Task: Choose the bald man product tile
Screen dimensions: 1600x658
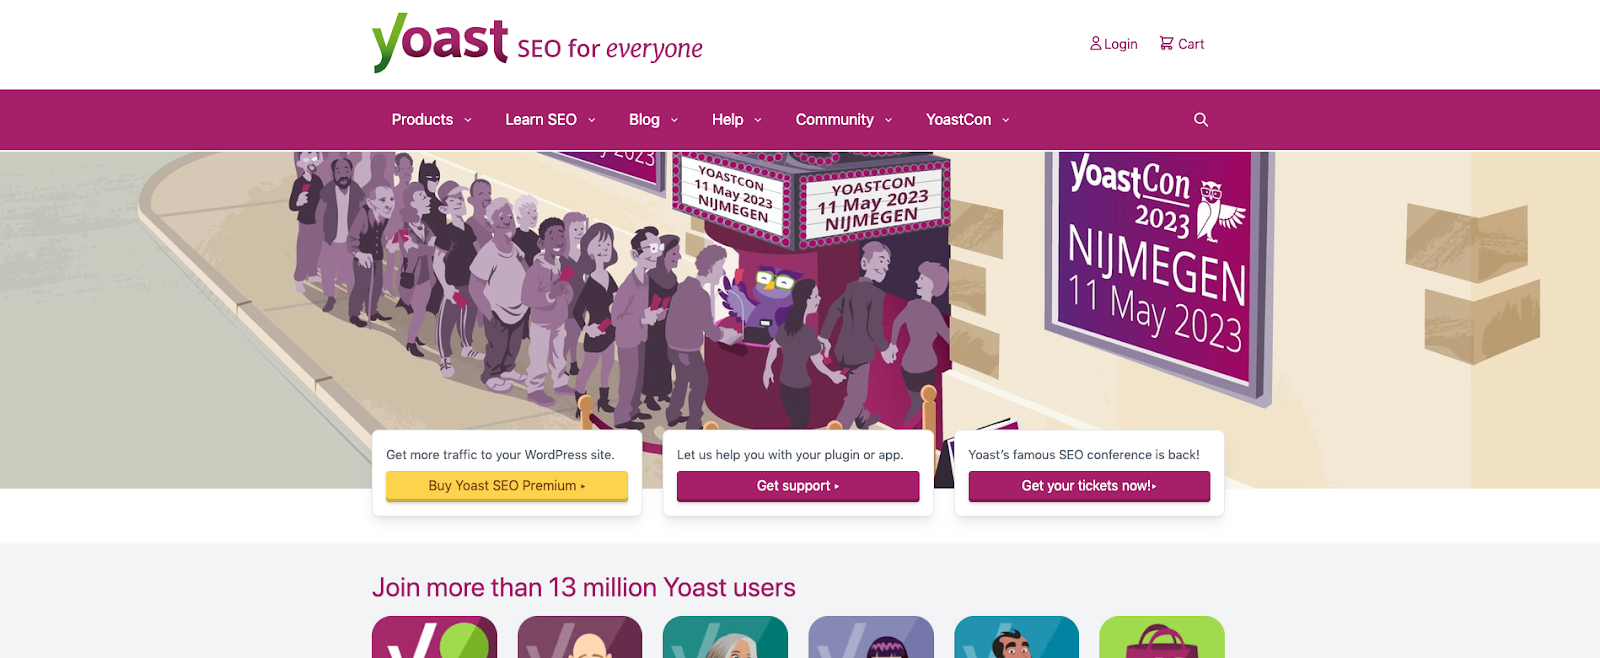Action: pyautogui.click(x=580, y=637)
